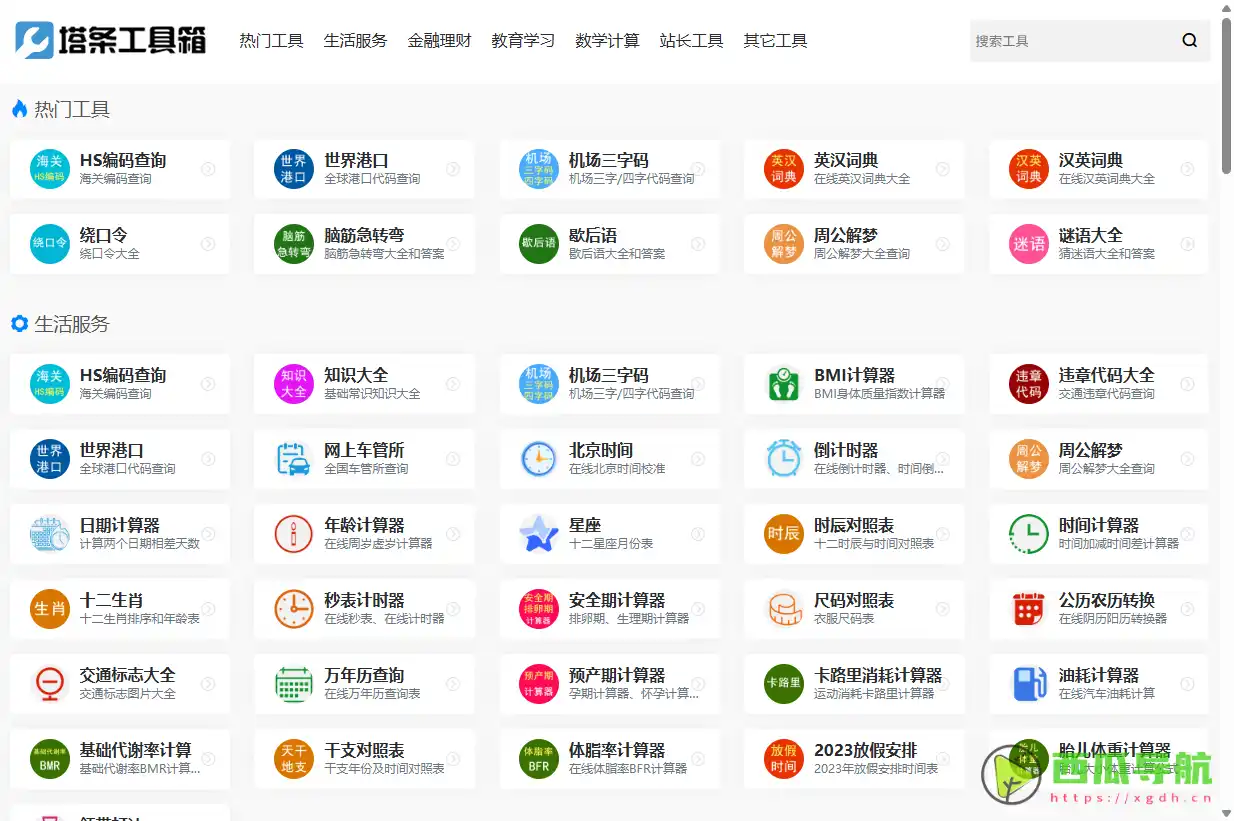Switch to the 金融理财 menu tab
The height and width of the screenshot is (821, 1234).
coord(439,40)
